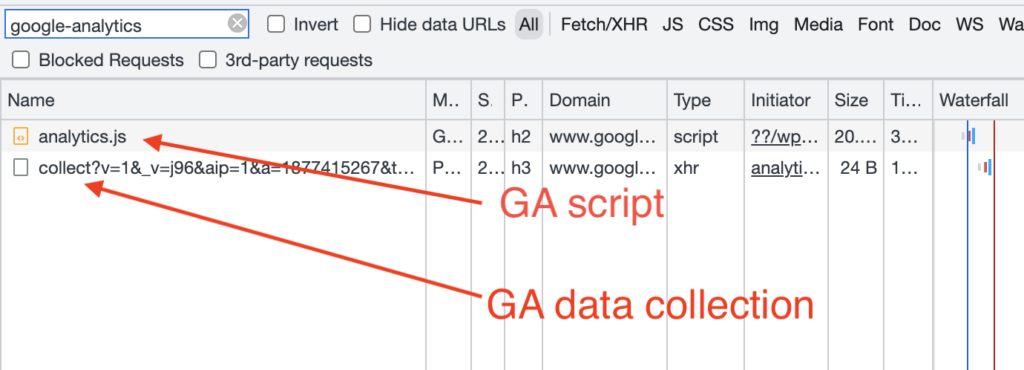
Task: Enable 3rd-party requests checkbox
Action: point(208,60)
